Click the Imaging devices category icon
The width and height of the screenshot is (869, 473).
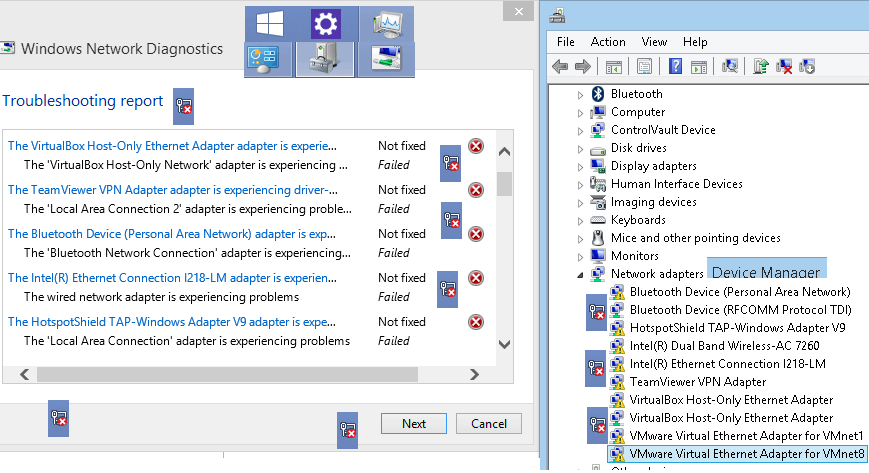[598, 202]
